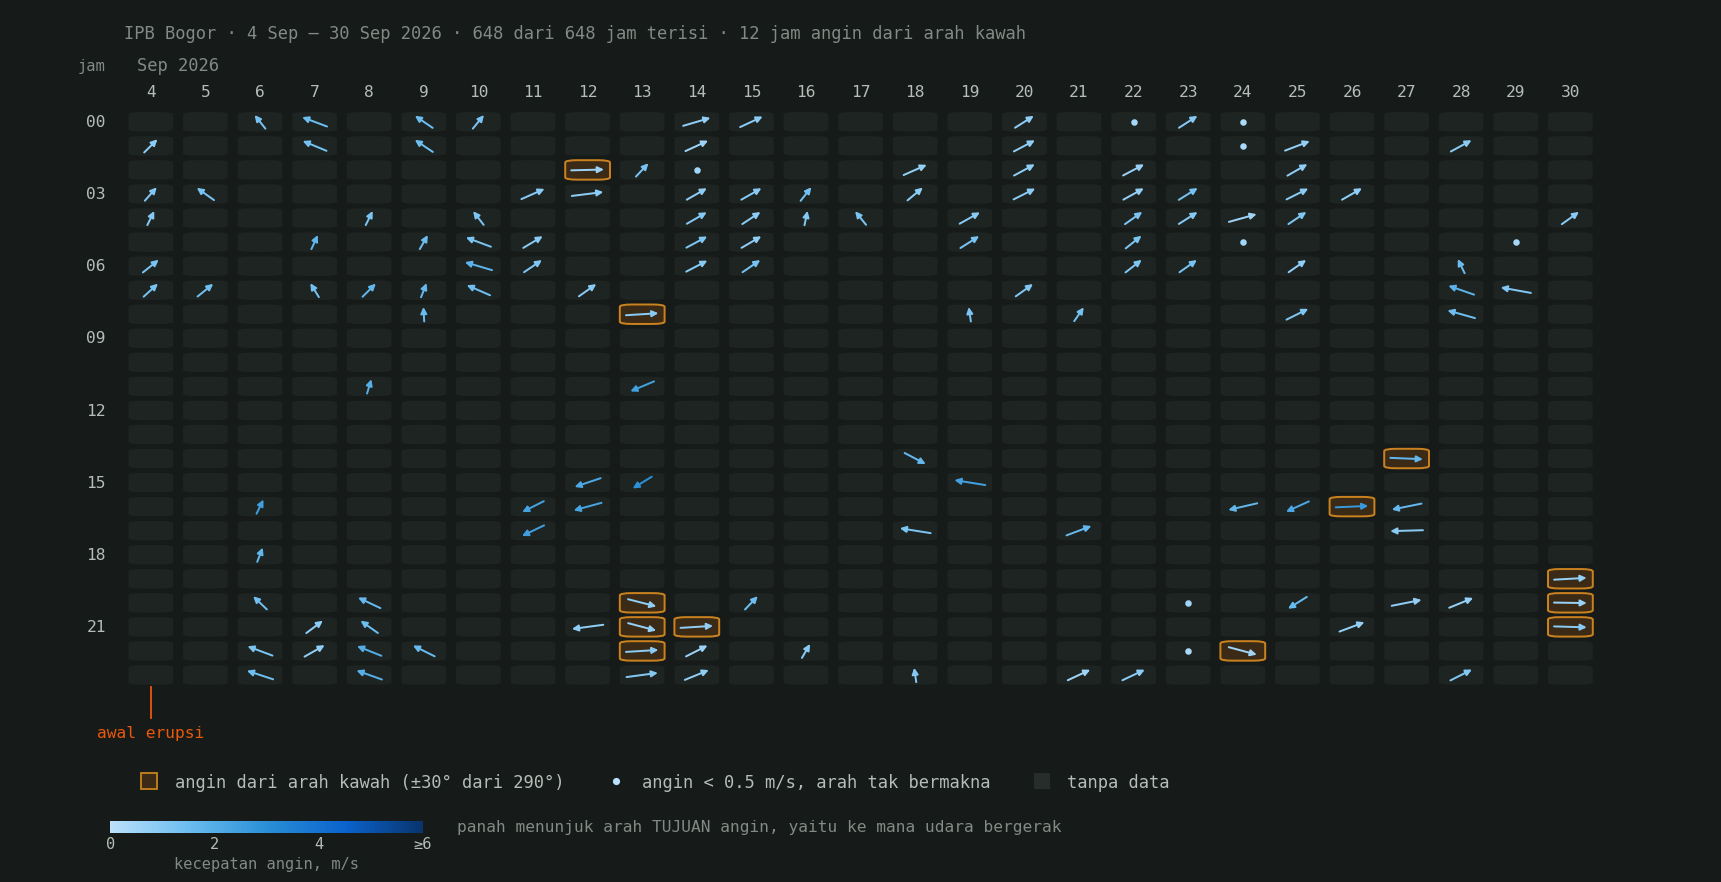Viewport: 1721px width, 882px height.
Task: Click the crater-wind cell on 30 Sep at 21:00
Action: click(x=1570, y=627)
